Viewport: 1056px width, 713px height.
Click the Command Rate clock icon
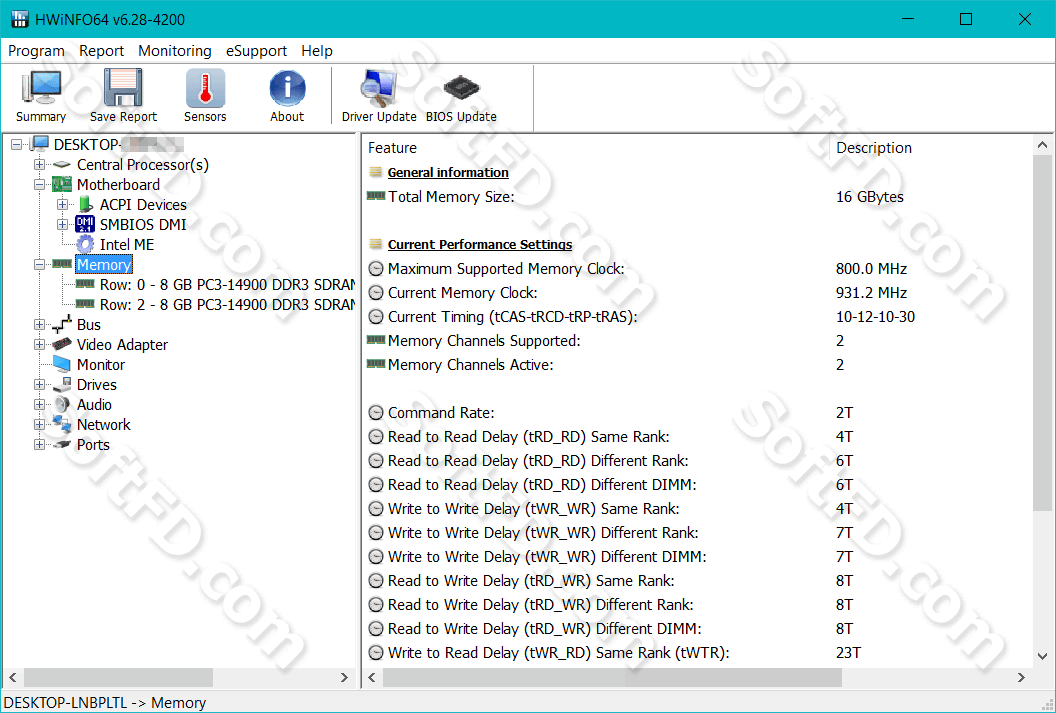tap(376, 413)
